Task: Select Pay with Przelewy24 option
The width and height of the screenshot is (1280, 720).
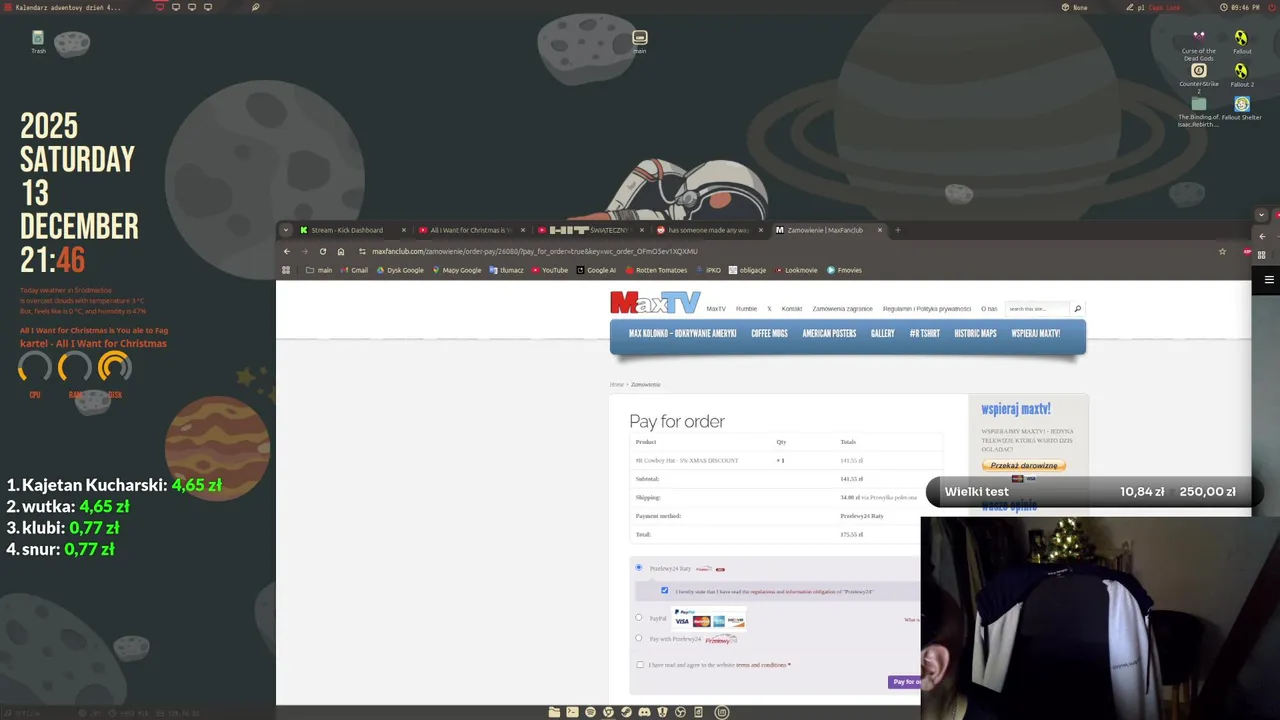Action: click(639, 638)
